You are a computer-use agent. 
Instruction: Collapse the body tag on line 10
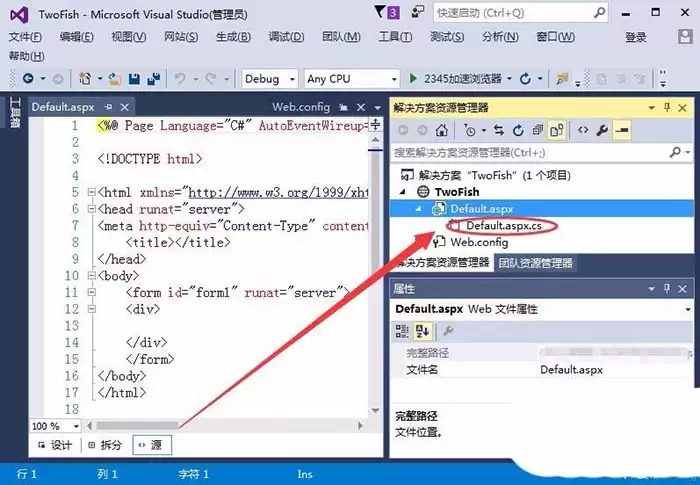(x=92, y=276)
